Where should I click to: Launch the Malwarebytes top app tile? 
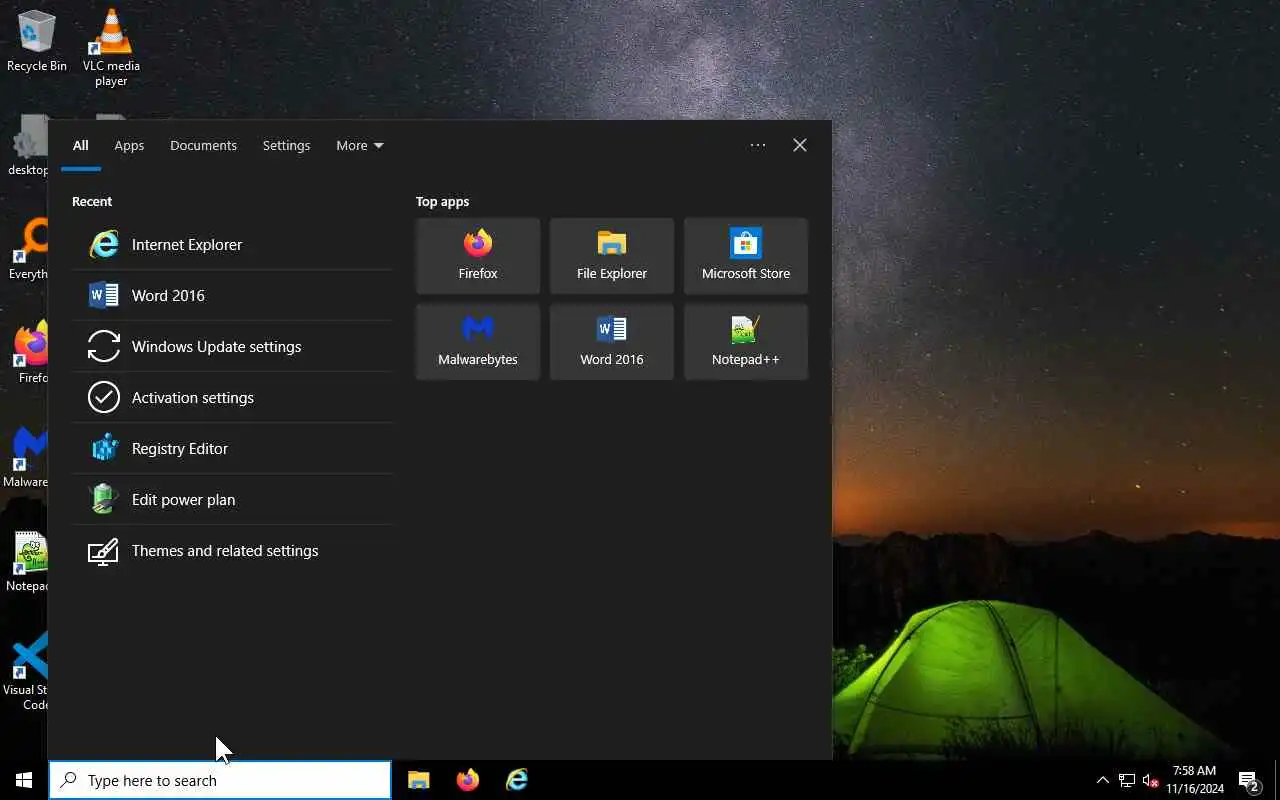[478, 342]
